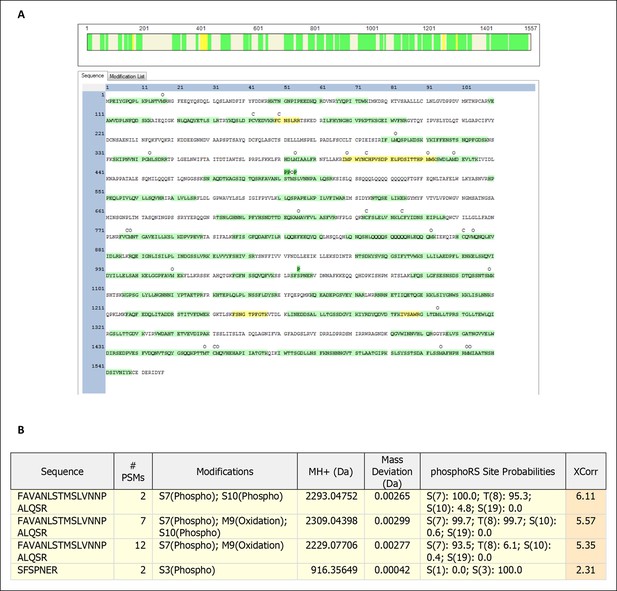This screenshot has width=617, height=591.
Task: Click the row label 441 in sequence view
Action: [99, 172]
